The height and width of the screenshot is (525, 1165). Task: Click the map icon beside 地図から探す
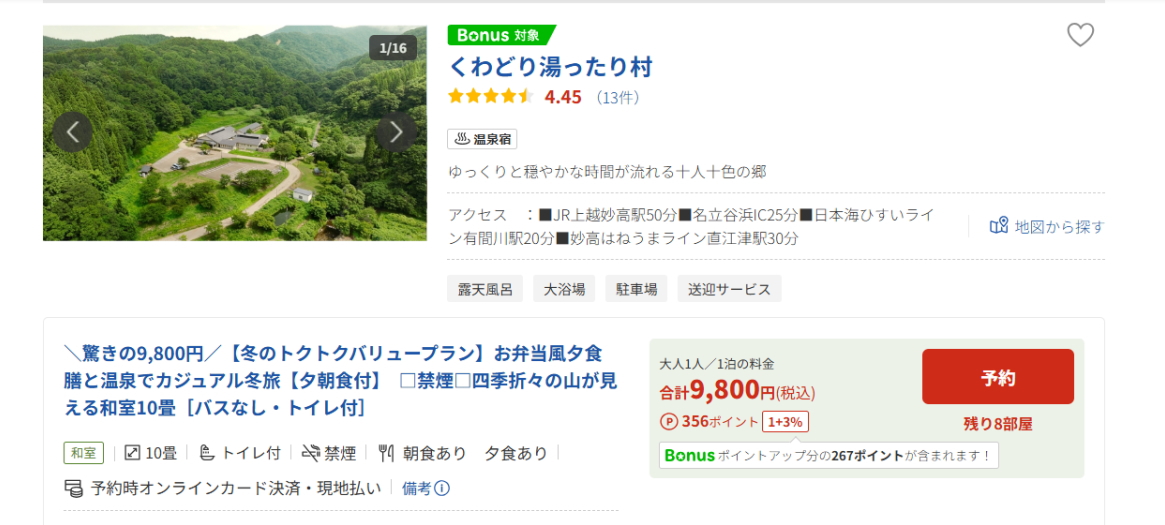click(x=998, y=226)
